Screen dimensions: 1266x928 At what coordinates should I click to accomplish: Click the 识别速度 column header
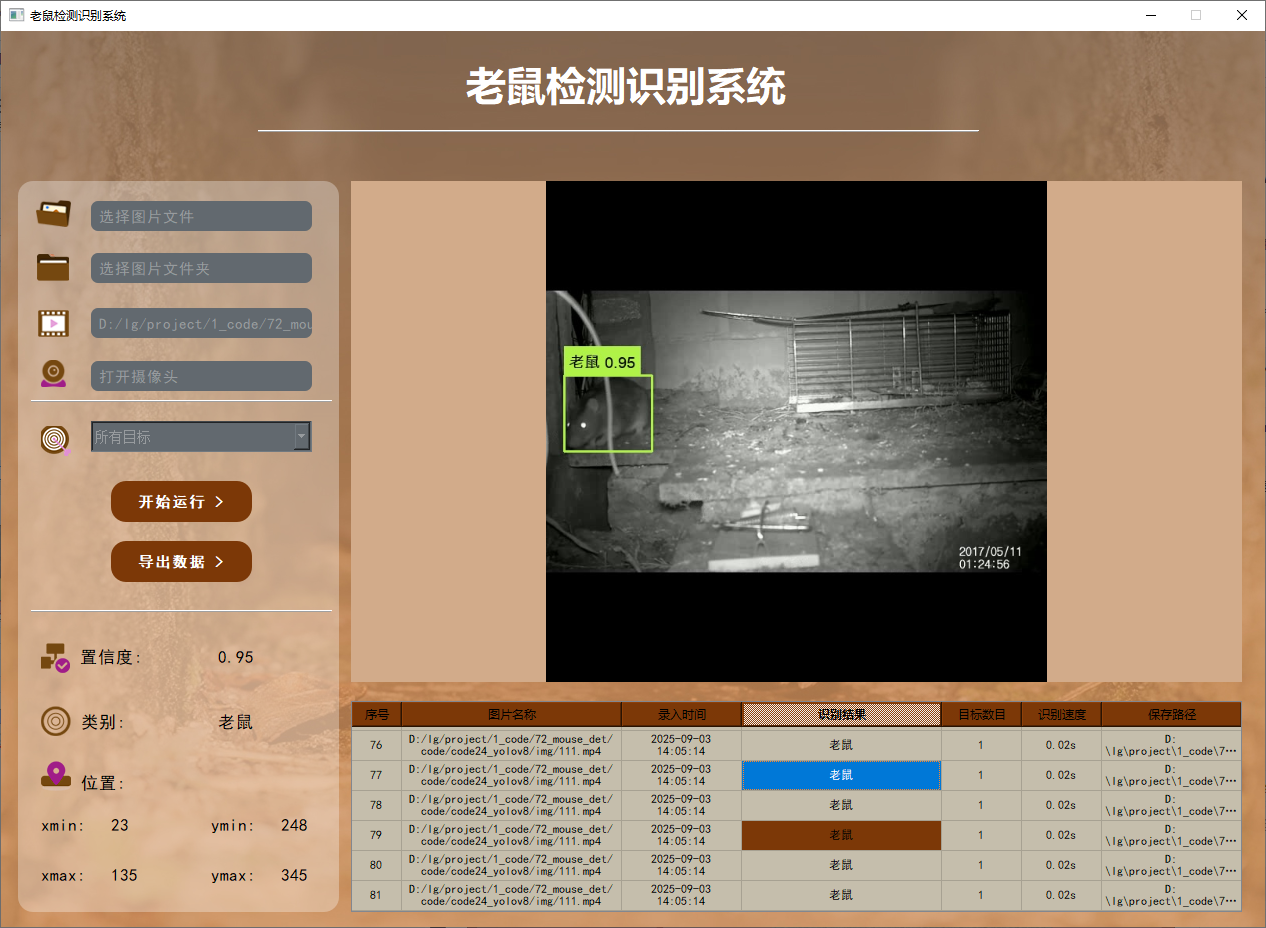pos(1062,714)
